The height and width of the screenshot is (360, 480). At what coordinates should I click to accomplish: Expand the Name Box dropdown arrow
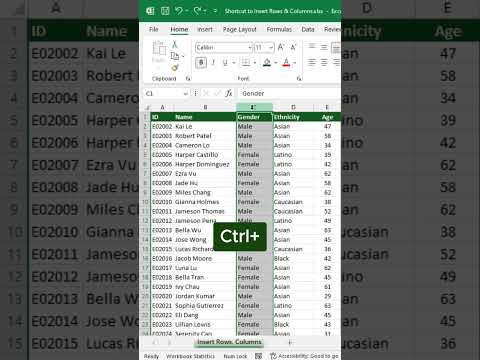(186, 94)
